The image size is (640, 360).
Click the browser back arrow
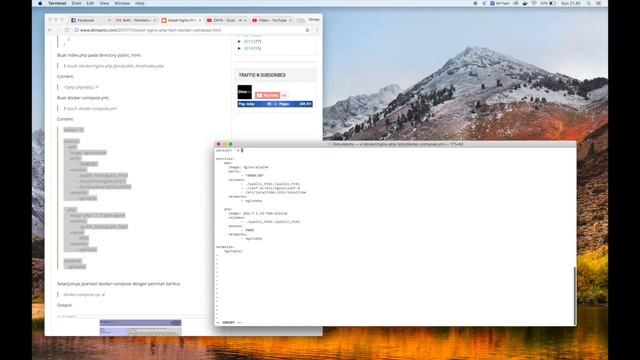(50, 30)
